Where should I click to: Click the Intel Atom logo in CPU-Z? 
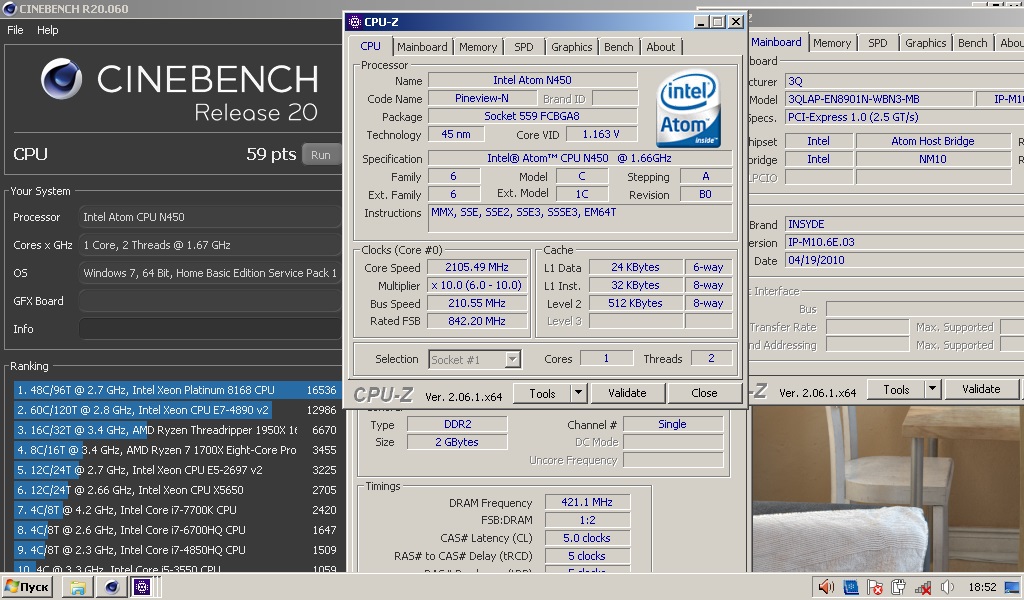[688, 108]
